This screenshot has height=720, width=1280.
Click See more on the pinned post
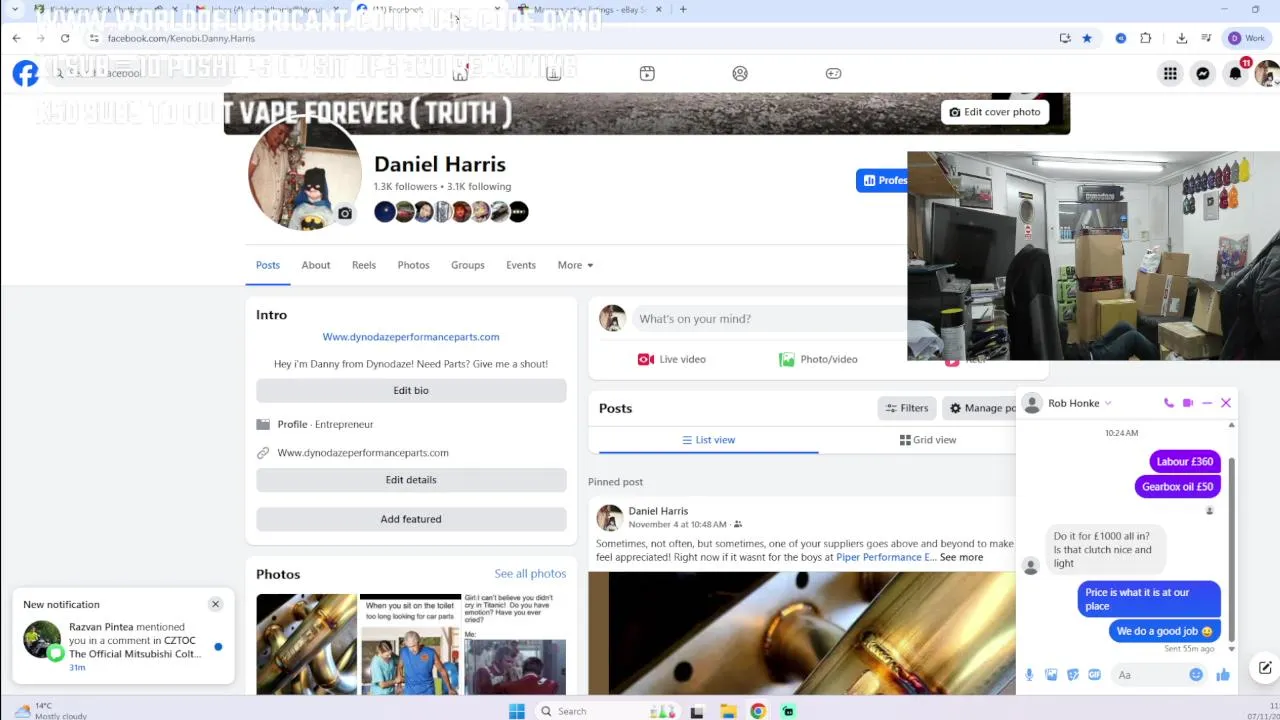tap(961, 557)
